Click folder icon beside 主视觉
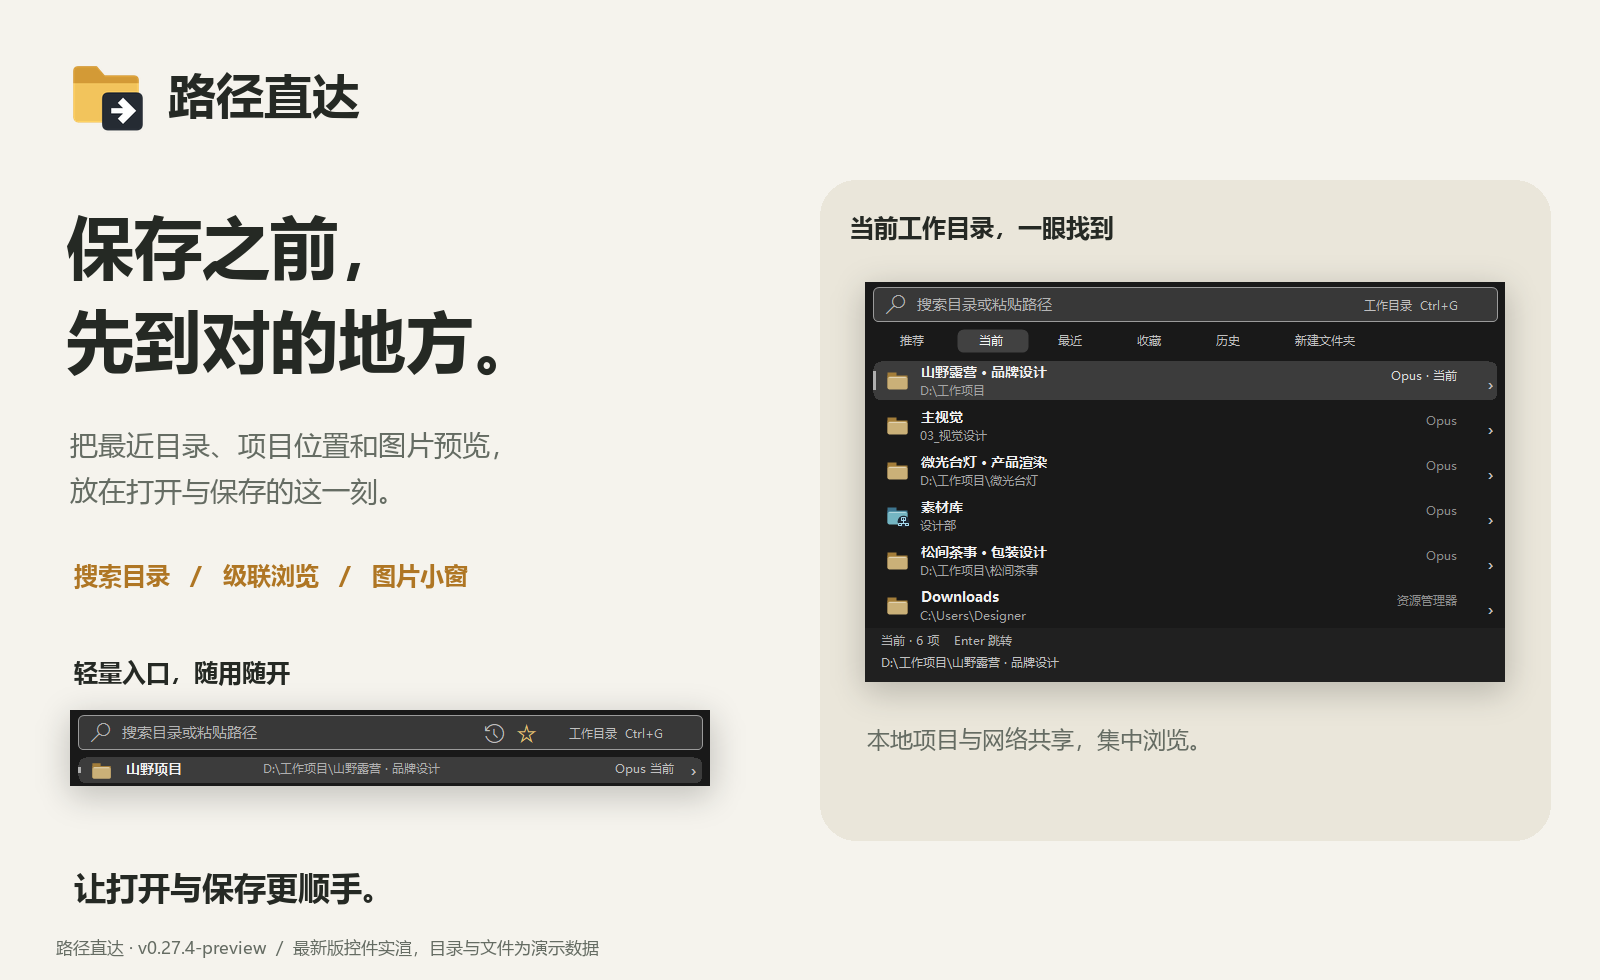Screen dimensions: 1600x980 click(x=897, y=426)
